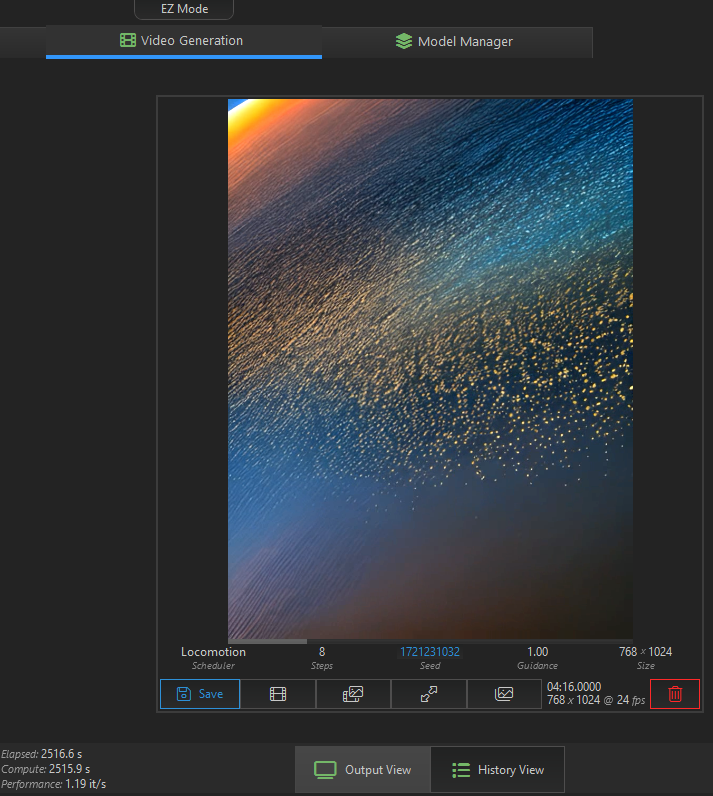Click the duration text 04:16.0000
The image size is (713, 796).
(x=574, y=687)
